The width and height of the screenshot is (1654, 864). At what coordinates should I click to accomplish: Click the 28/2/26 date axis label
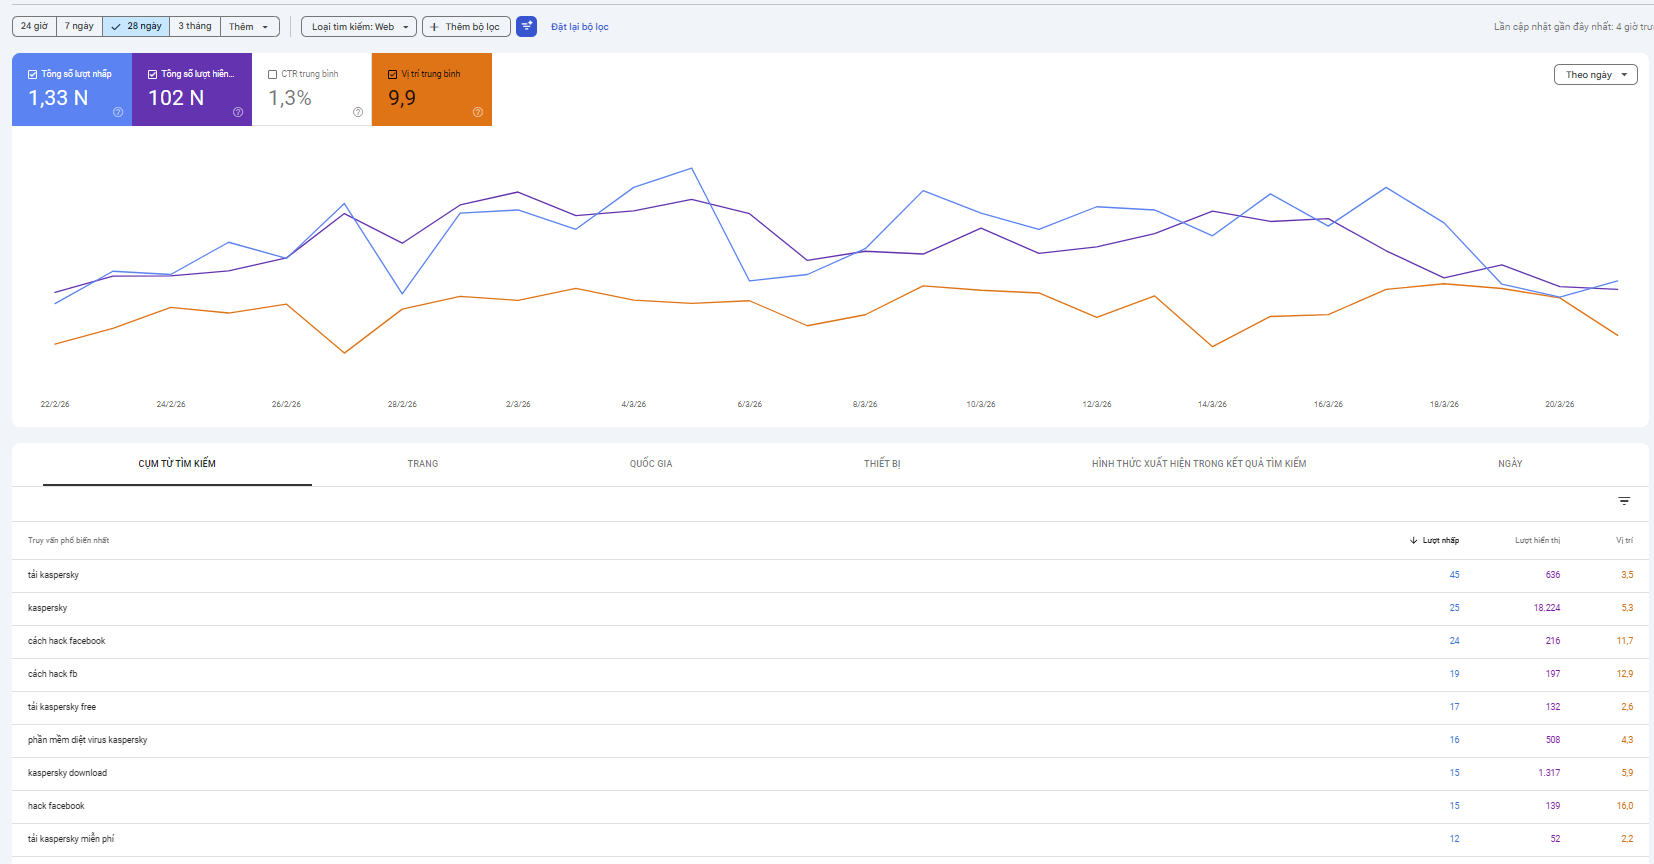(402, 404)
